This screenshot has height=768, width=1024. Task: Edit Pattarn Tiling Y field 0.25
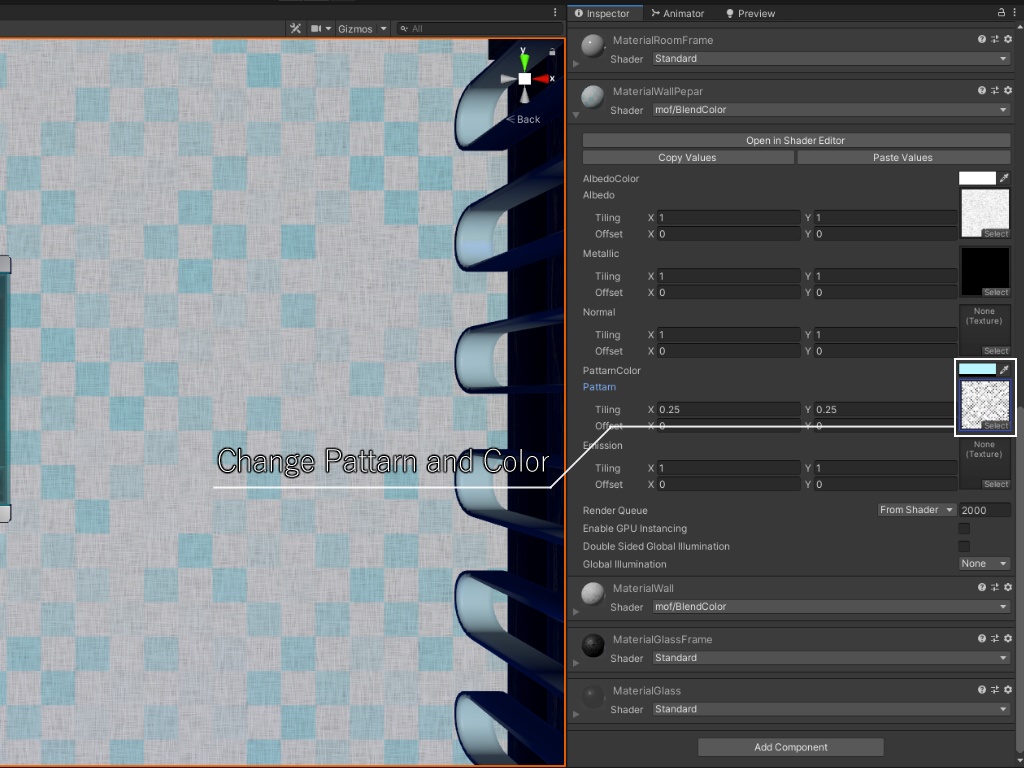pyautogui.click(x=886, y=409)
